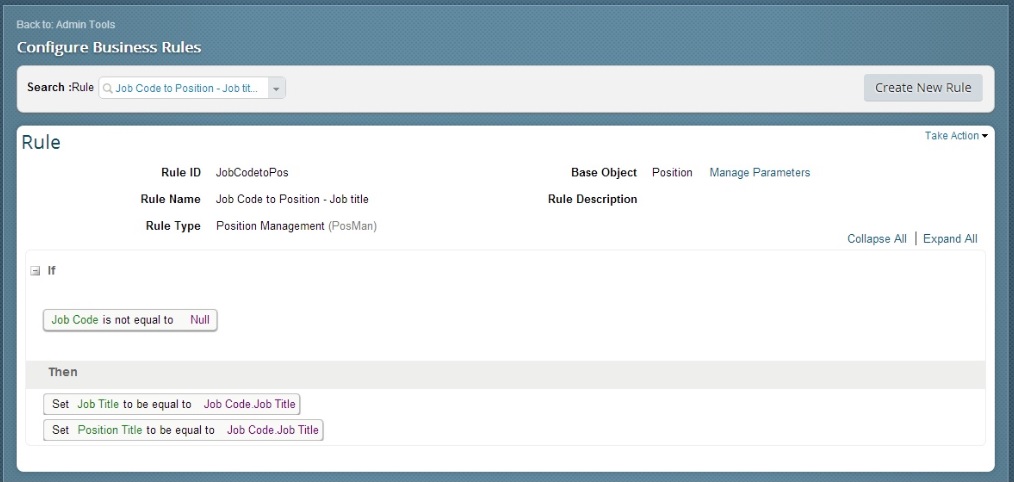Click Expand All link
Screen dimensions: 1014x482
tap(950, 239)
